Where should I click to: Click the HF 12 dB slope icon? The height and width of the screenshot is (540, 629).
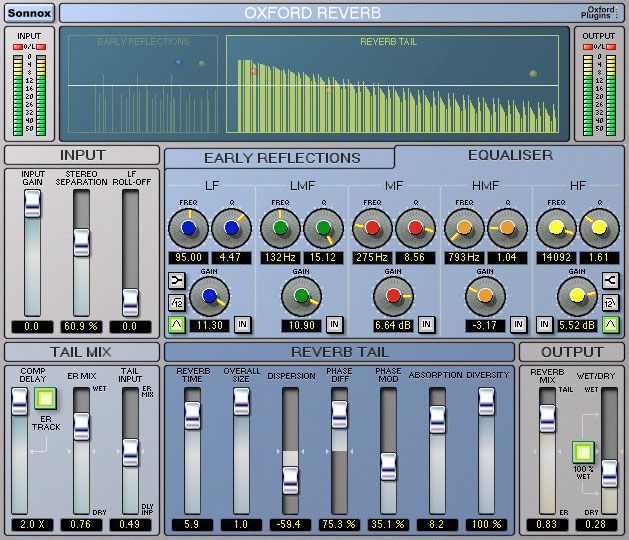pyautogui.click(x=610, y=304)
